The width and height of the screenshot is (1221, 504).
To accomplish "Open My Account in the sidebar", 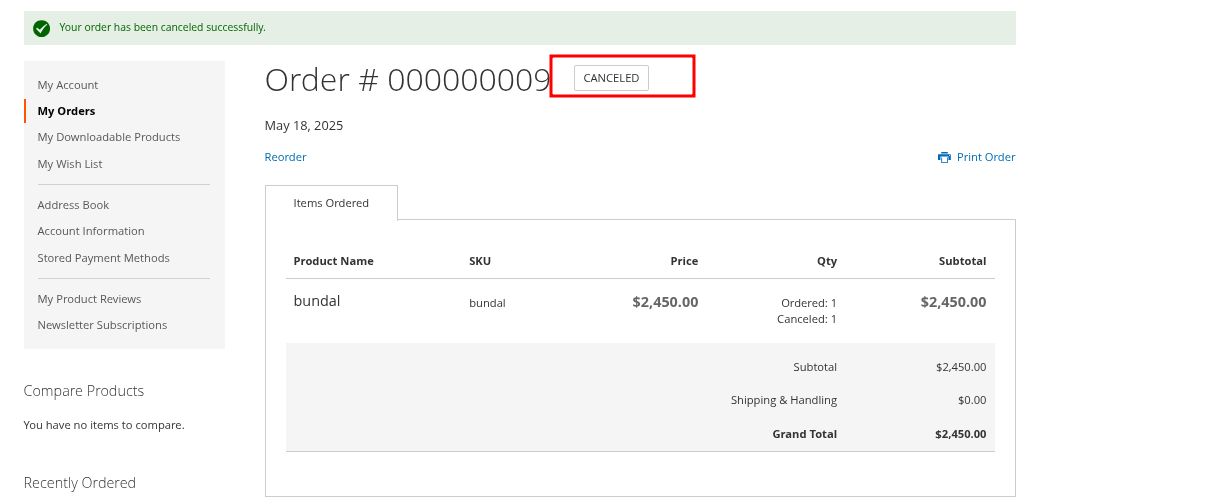I will tap(68, 85).
